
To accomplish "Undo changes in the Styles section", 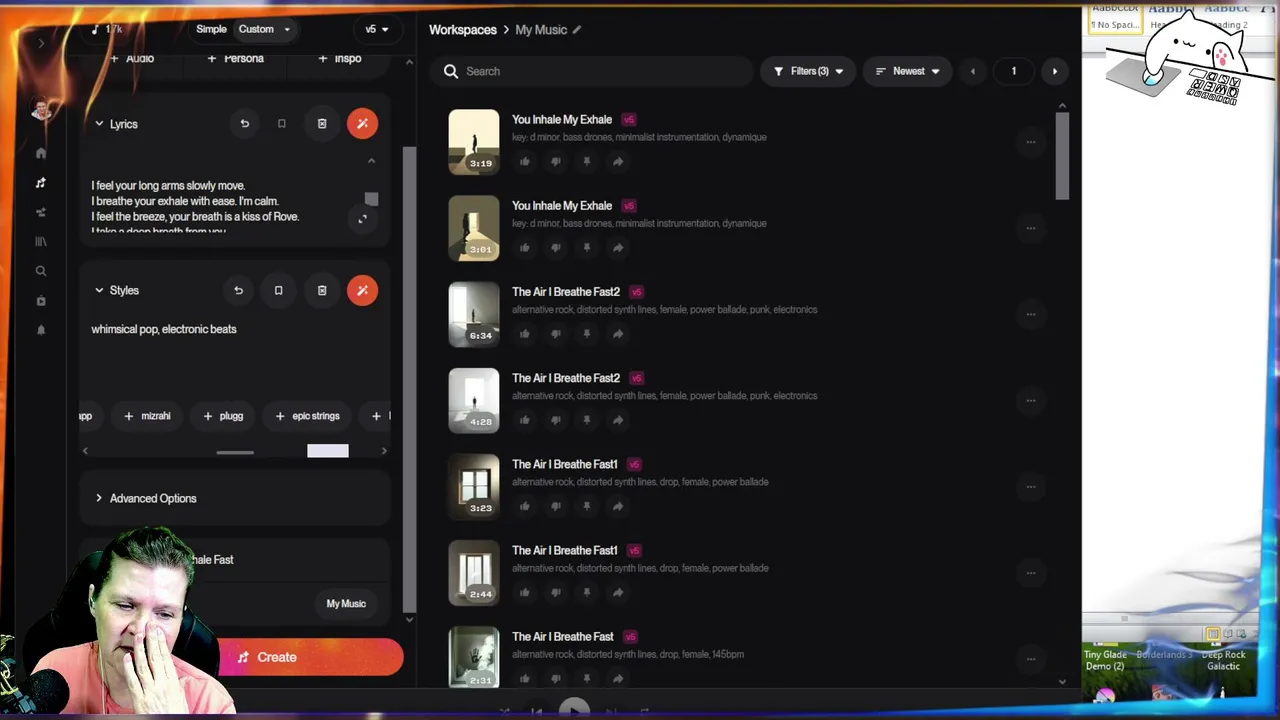I will tap(238, 290).
